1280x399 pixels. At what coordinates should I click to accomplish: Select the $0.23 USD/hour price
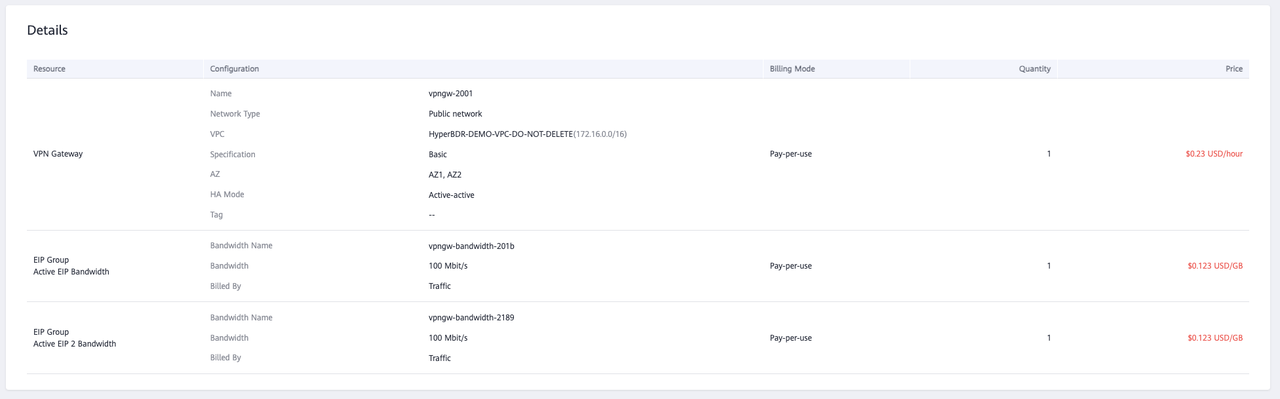coord(1214,154)
